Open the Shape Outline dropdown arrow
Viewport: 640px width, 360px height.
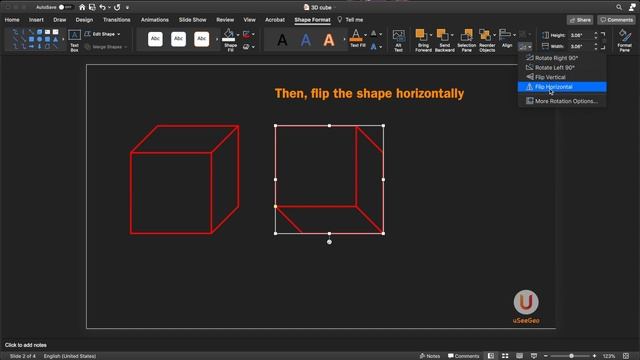tap(253, 35)
